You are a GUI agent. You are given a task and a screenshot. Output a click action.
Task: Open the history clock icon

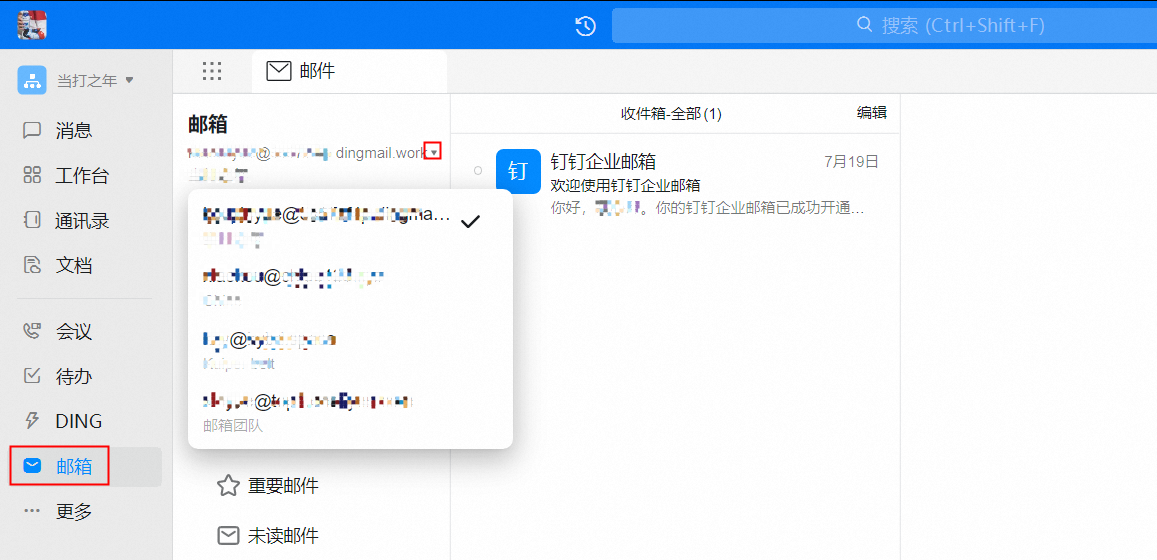point(585,26)
